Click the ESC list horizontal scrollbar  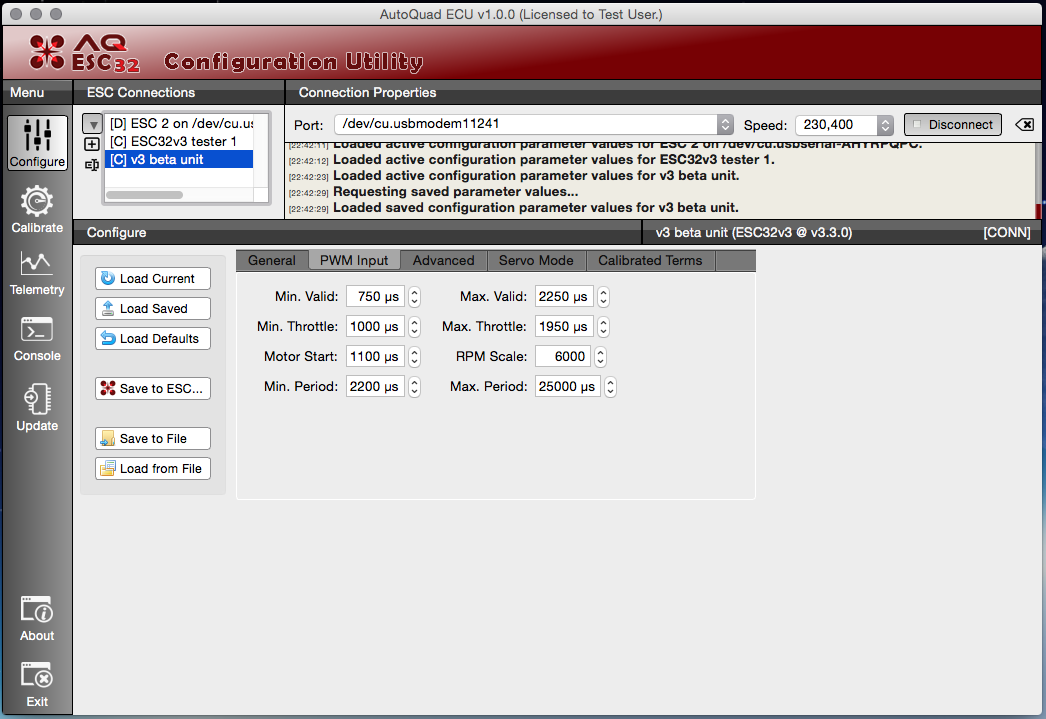[x=145, y=195]
